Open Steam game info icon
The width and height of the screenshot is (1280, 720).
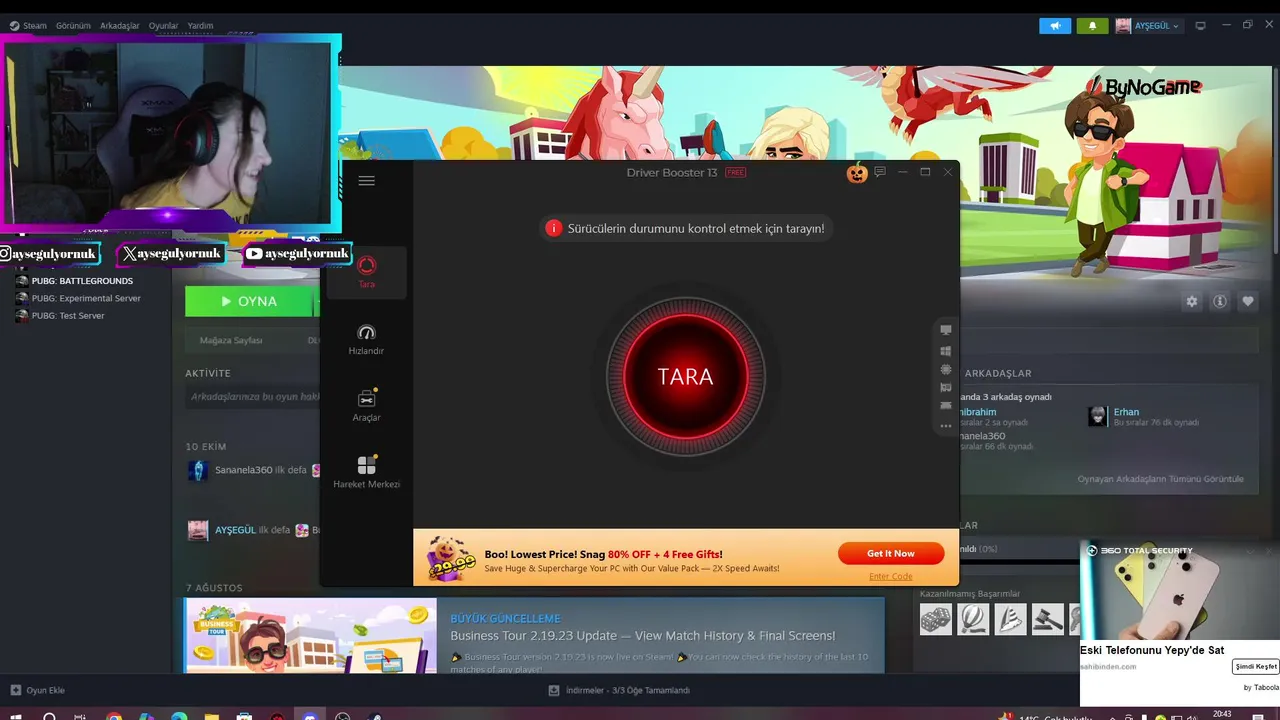[x=1219, y=301]
